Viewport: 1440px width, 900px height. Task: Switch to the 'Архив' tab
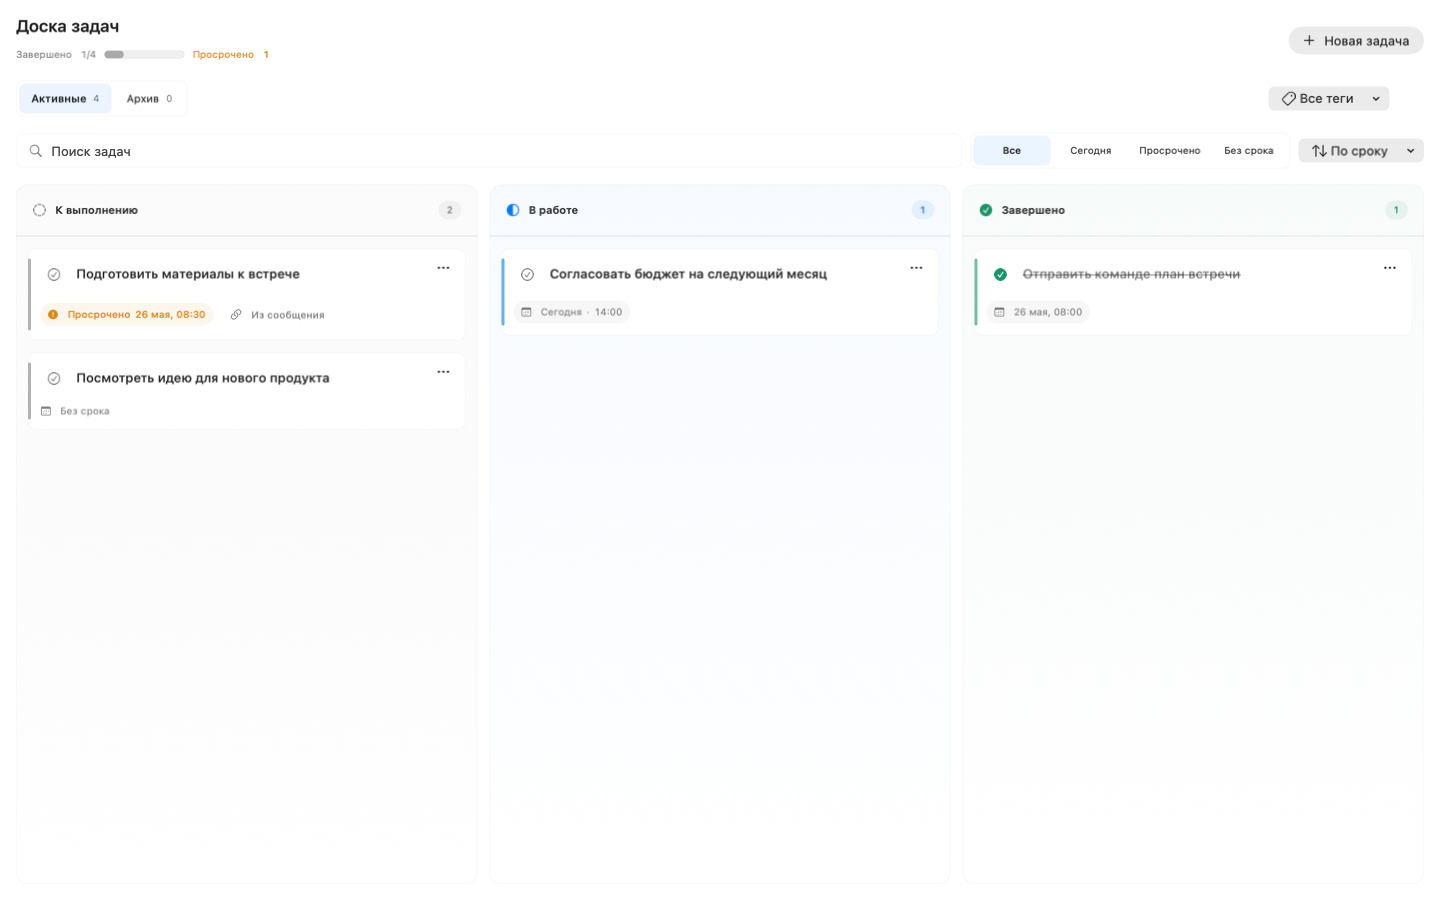149,99
